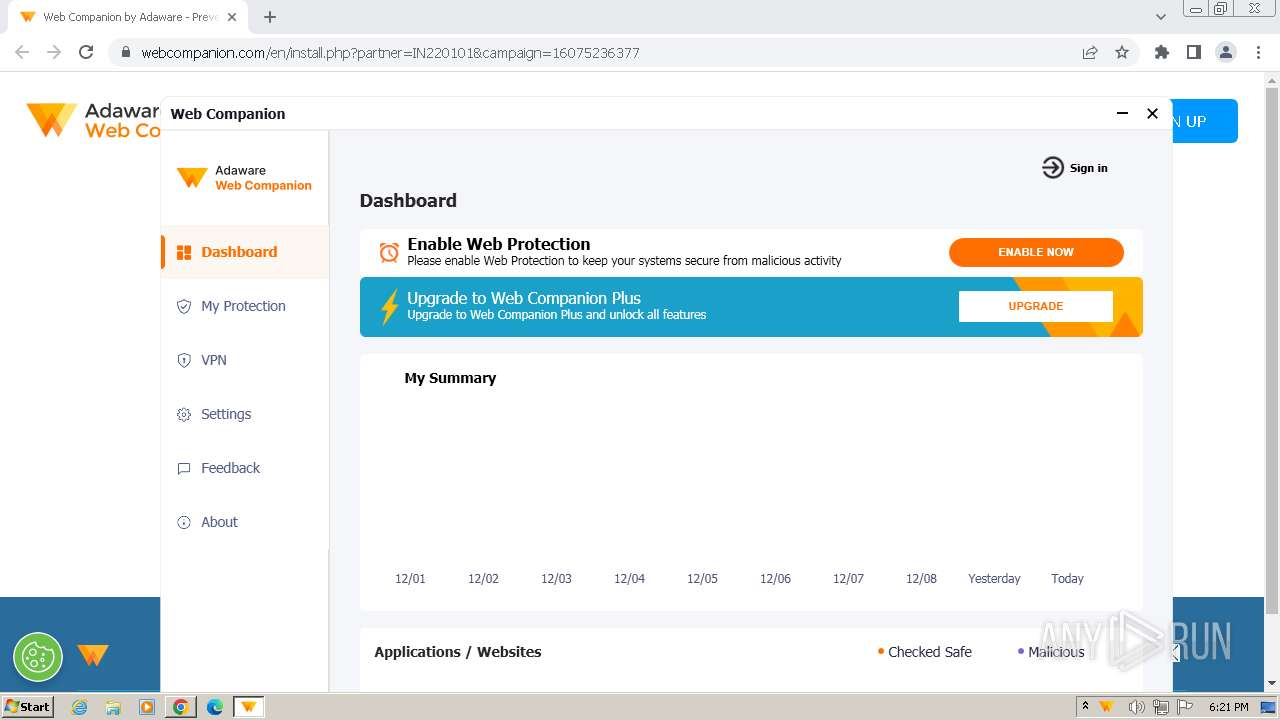Click the ENABLE NOW button
This screenshot has width=1280, height=720.
pyautogui.click(x=1036, y=252)
